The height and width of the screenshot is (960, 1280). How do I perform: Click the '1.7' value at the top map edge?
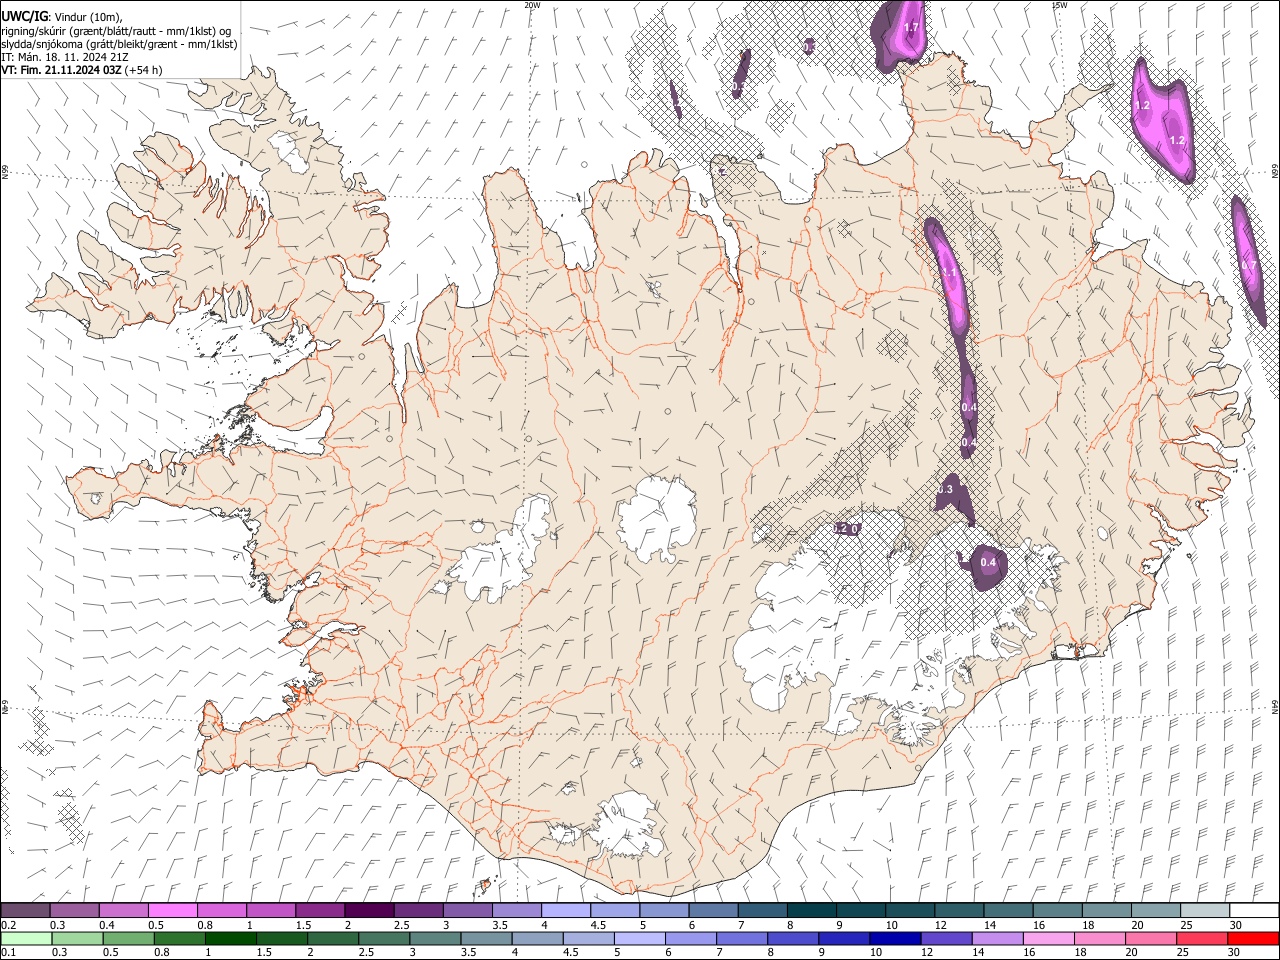point(911,27)
